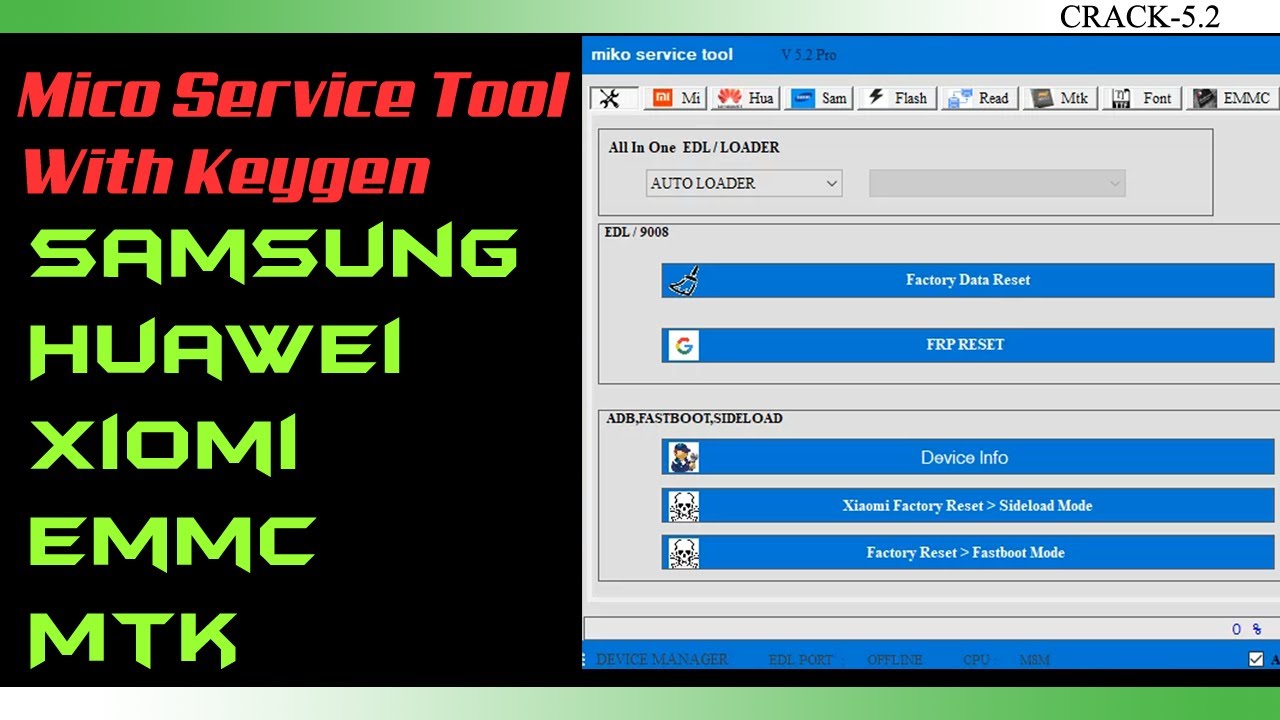Click the EDL / 9008 group label

pos(637,232)
